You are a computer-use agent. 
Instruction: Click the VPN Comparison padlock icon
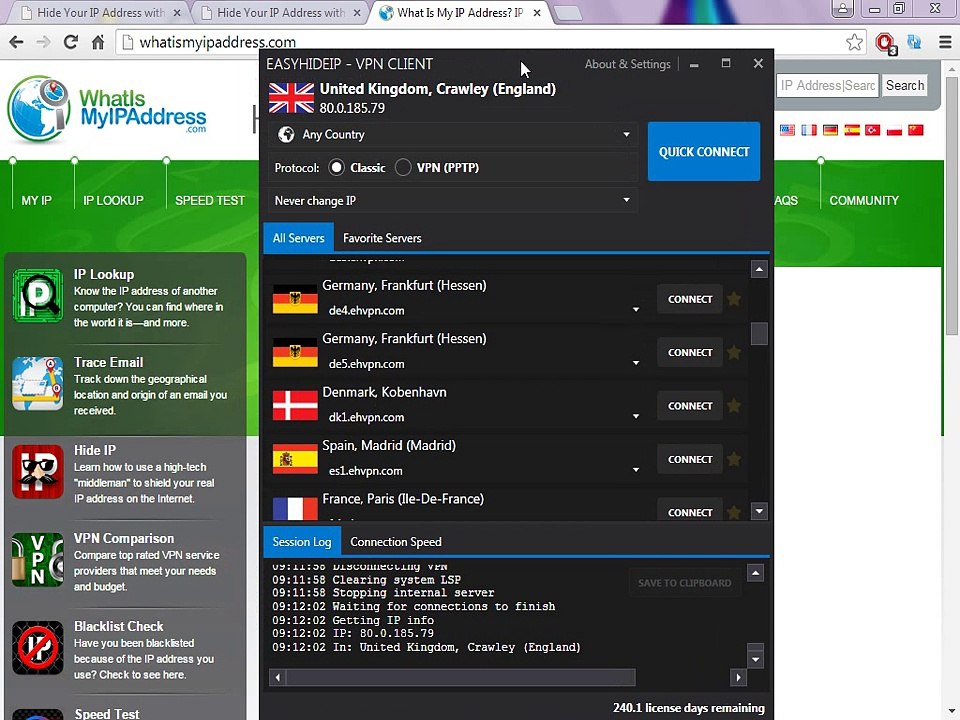tap(37, 560)
